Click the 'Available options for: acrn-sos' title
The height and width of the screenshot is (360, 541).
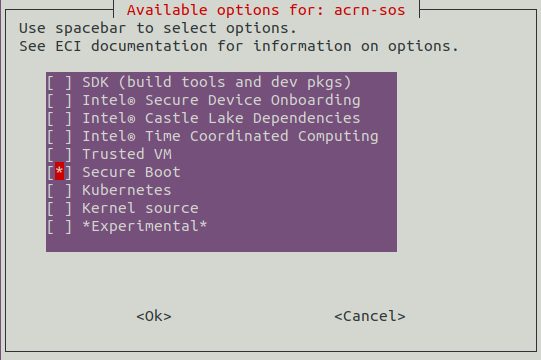[266, 10]
